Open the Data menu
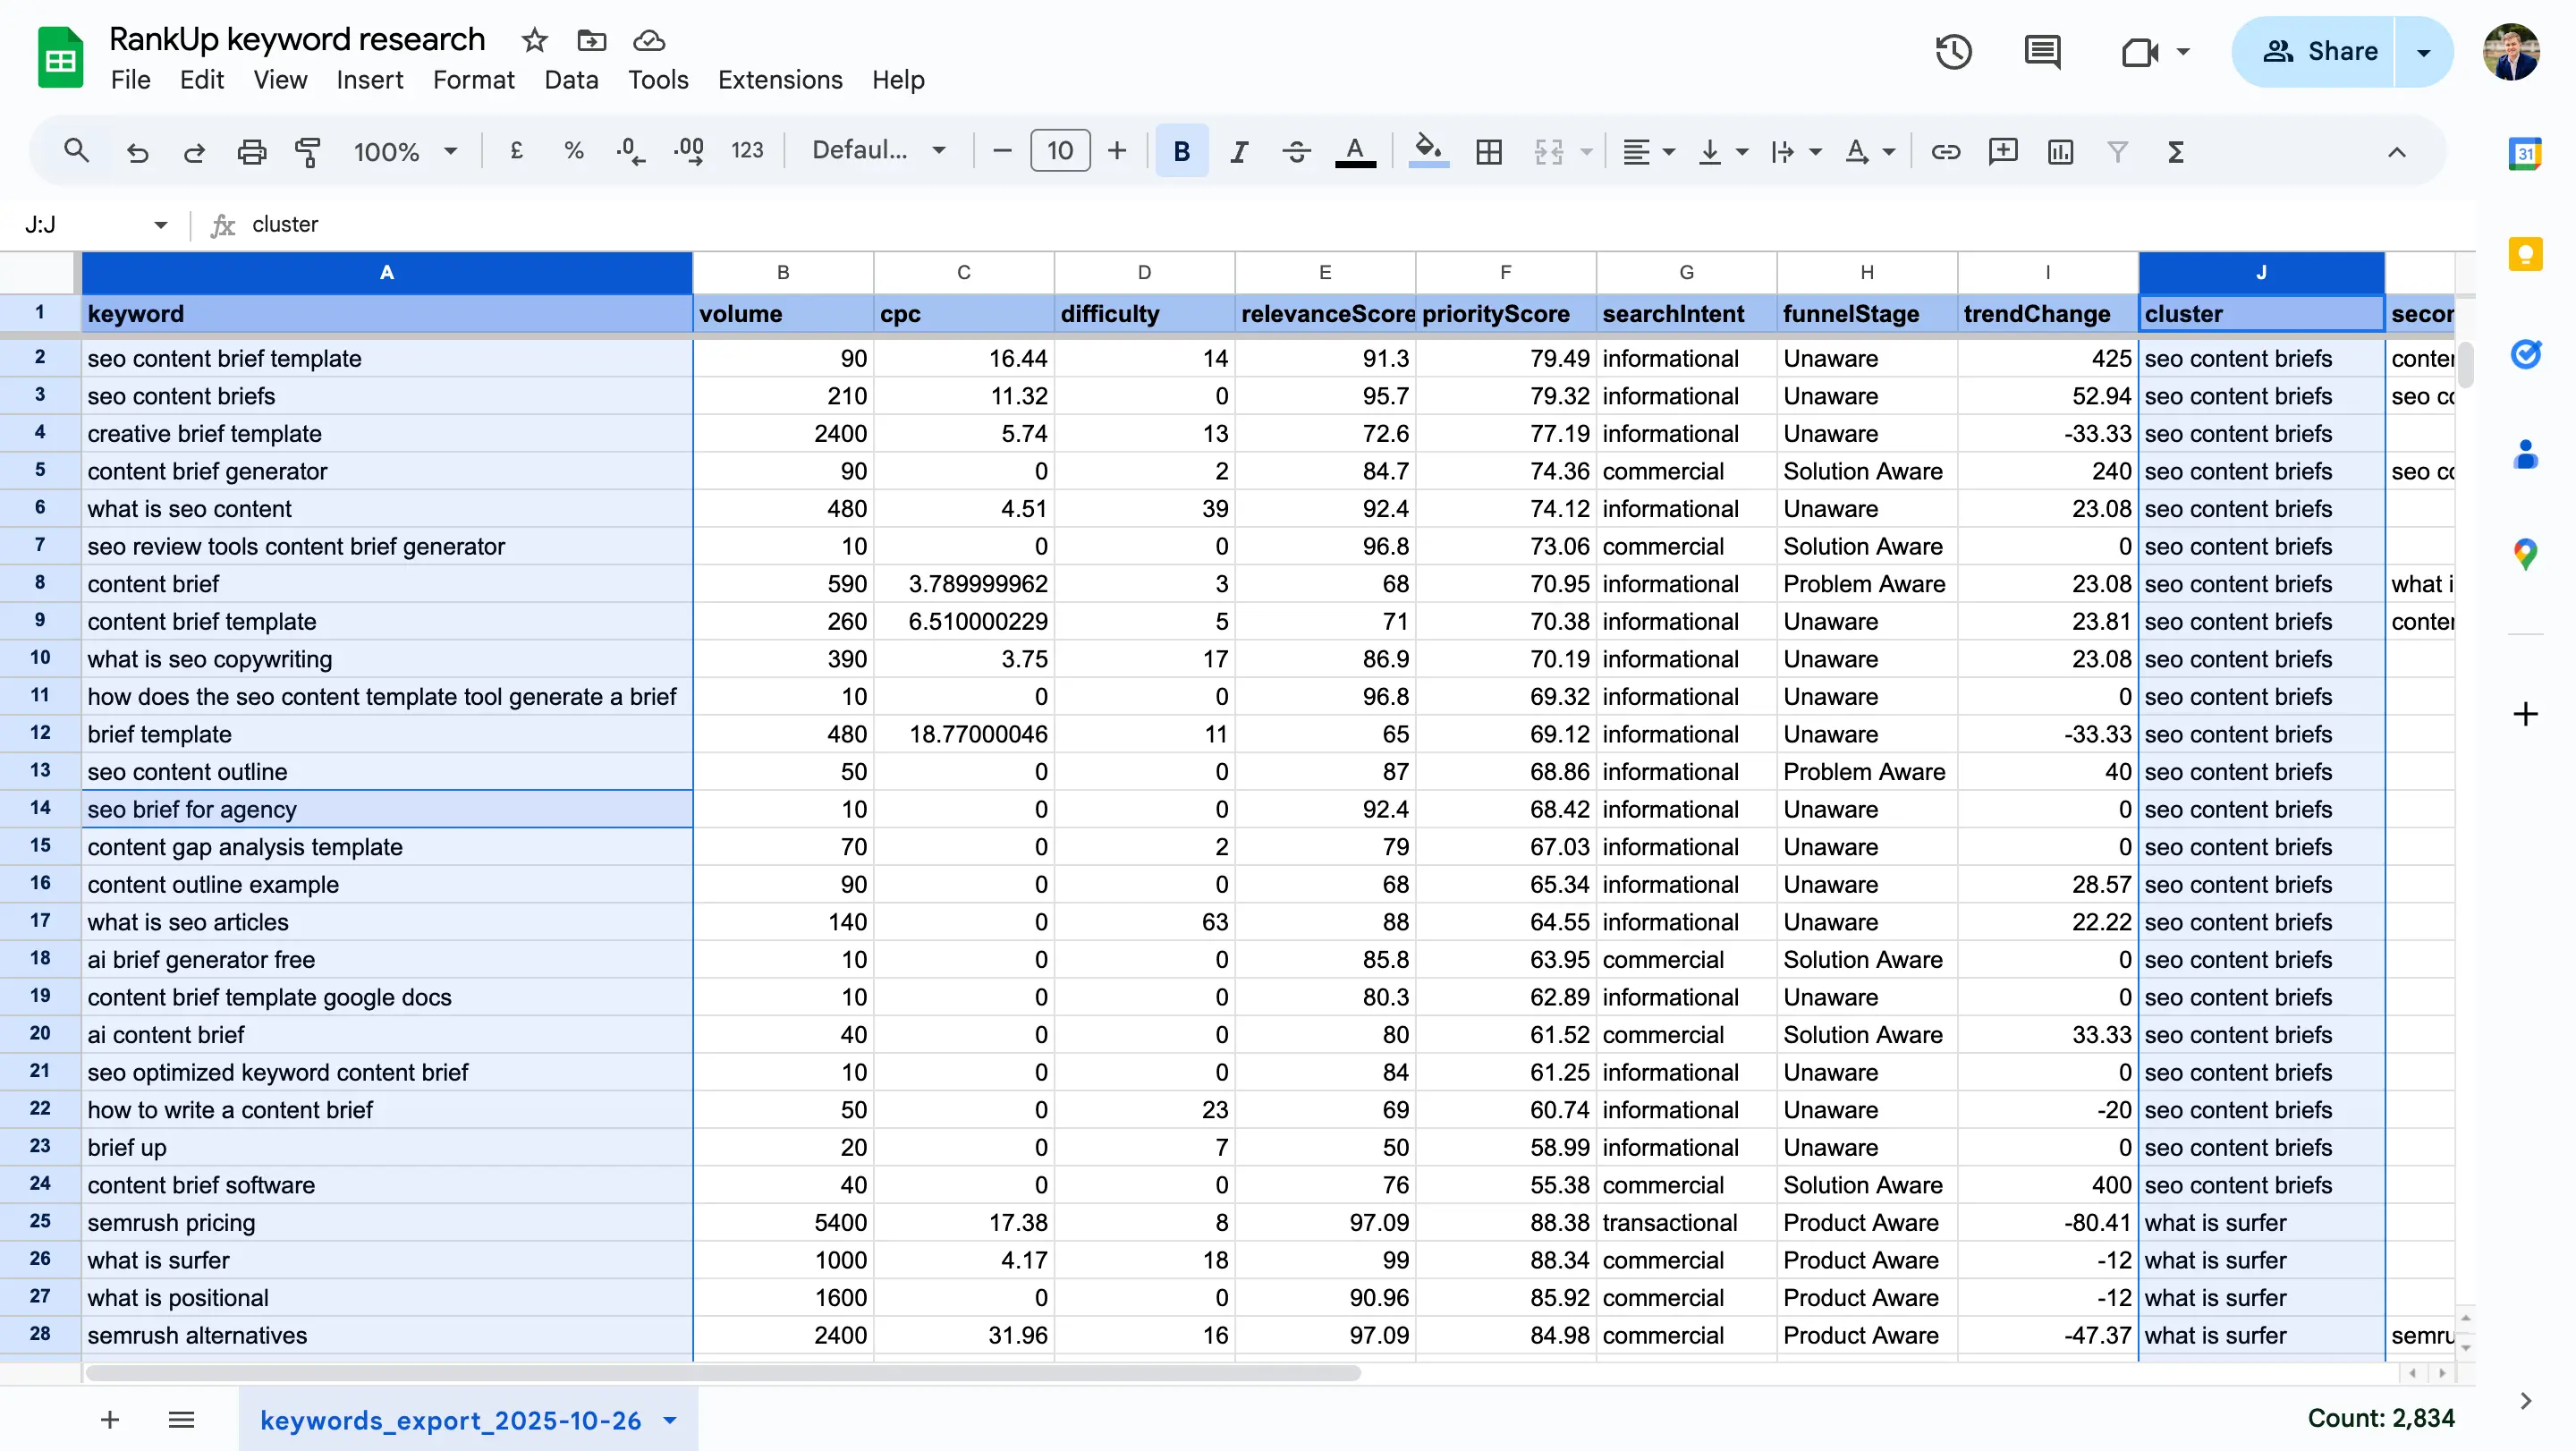 coord(571,80)
